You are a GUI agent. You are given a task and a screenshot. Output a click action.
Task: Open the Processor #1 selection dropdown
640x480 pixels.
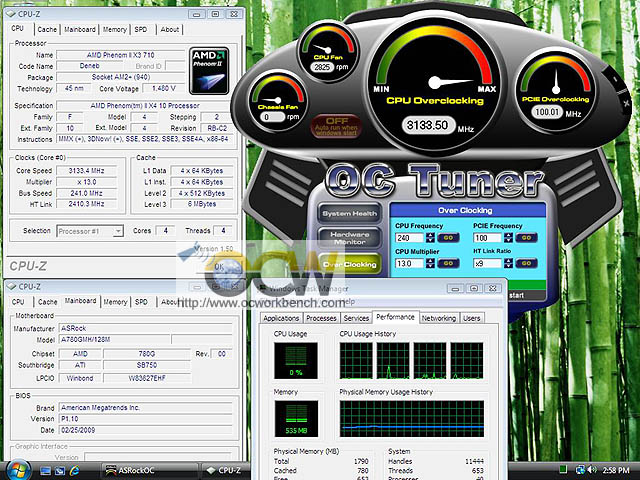tap(118, 231)
